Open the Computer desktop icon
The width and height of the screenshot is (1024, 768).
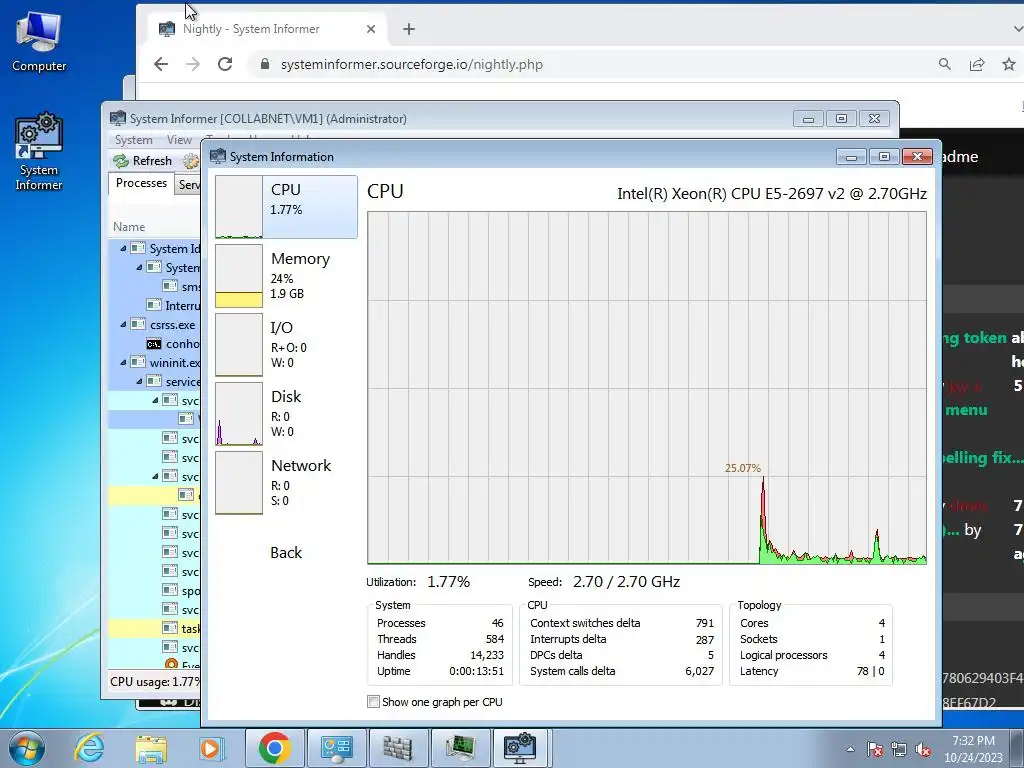coord(39,41)
